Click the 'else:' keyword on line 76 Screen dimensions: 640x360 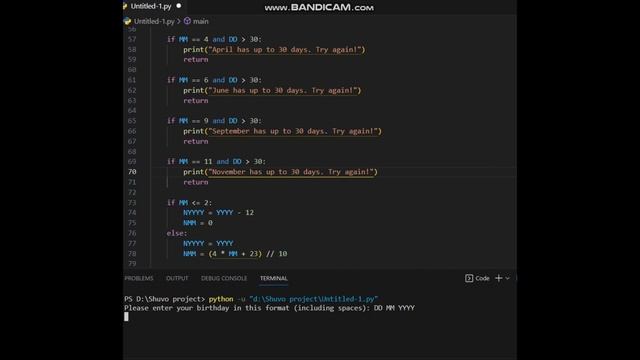177,233
